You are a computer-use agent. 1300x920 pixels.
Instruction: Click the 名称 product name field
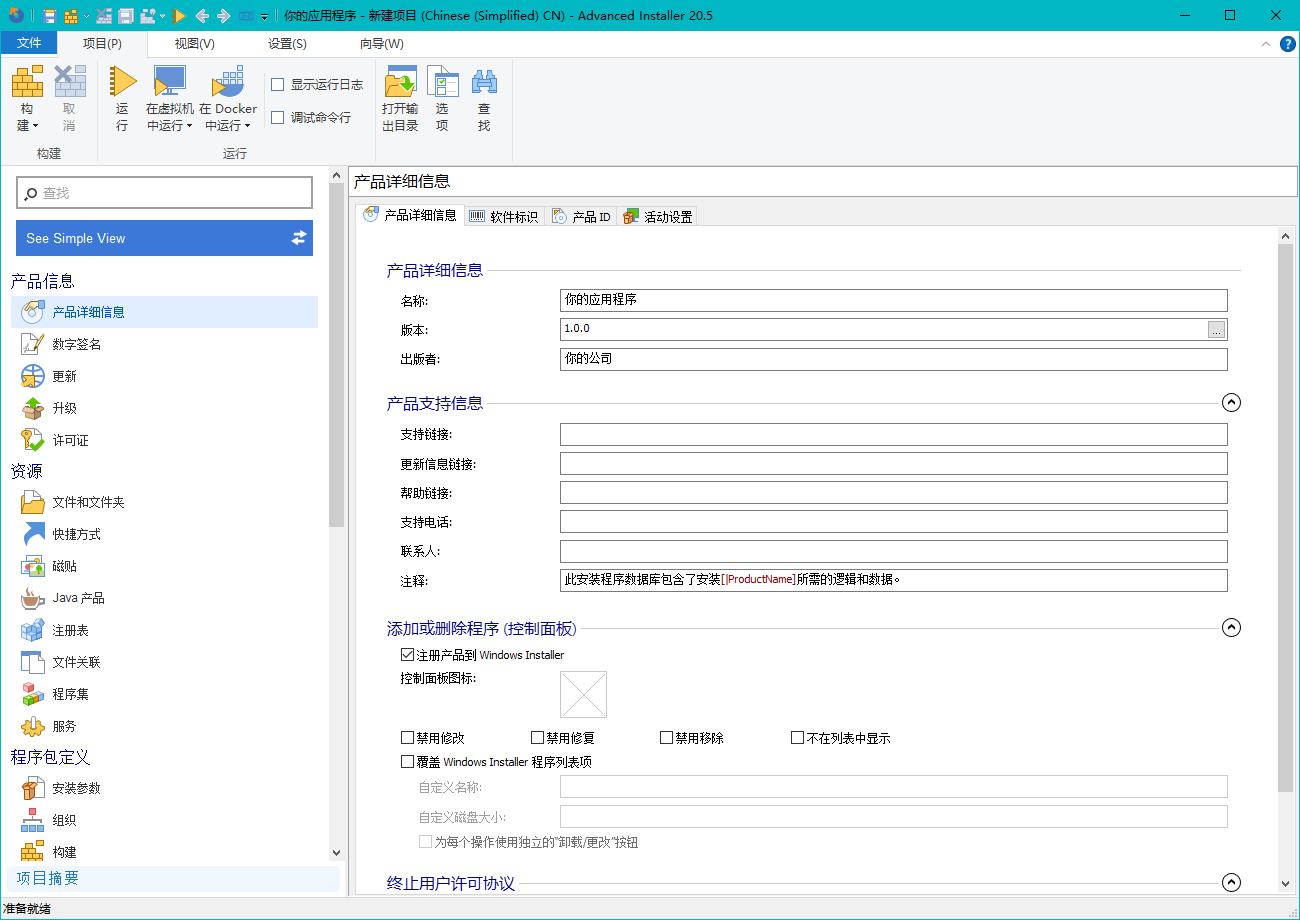point(893,300)
